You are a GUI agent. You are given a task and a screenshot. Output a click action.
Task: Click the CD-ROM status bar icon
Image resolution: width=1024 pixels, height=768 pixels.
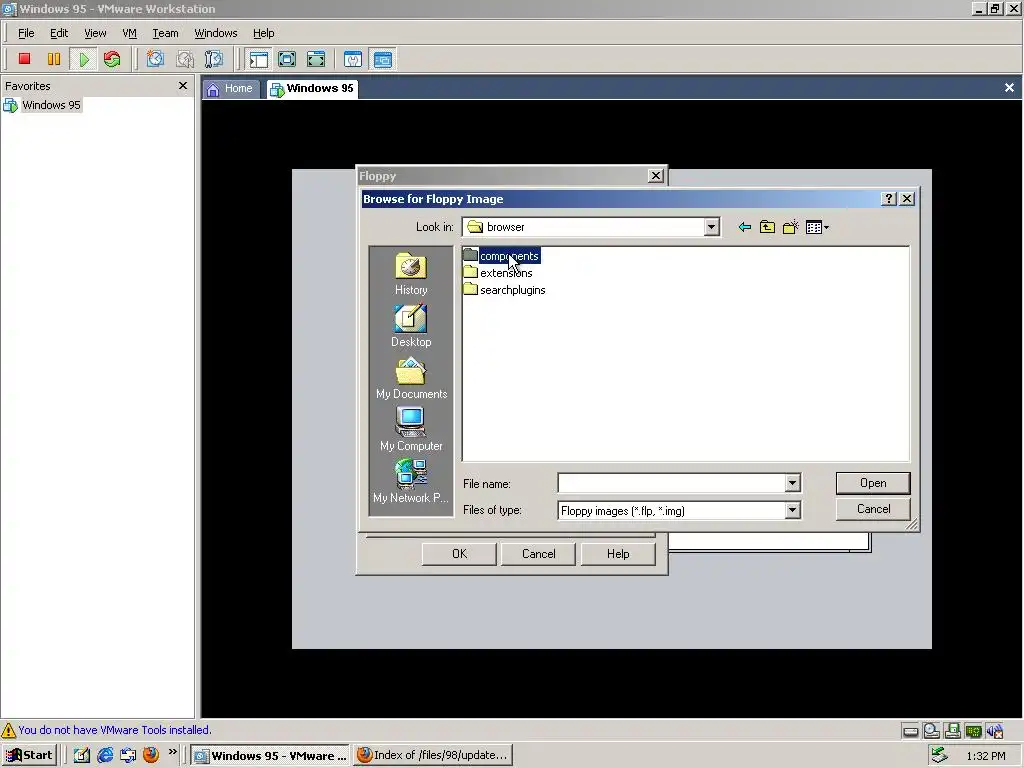click(x=931, y=731)
